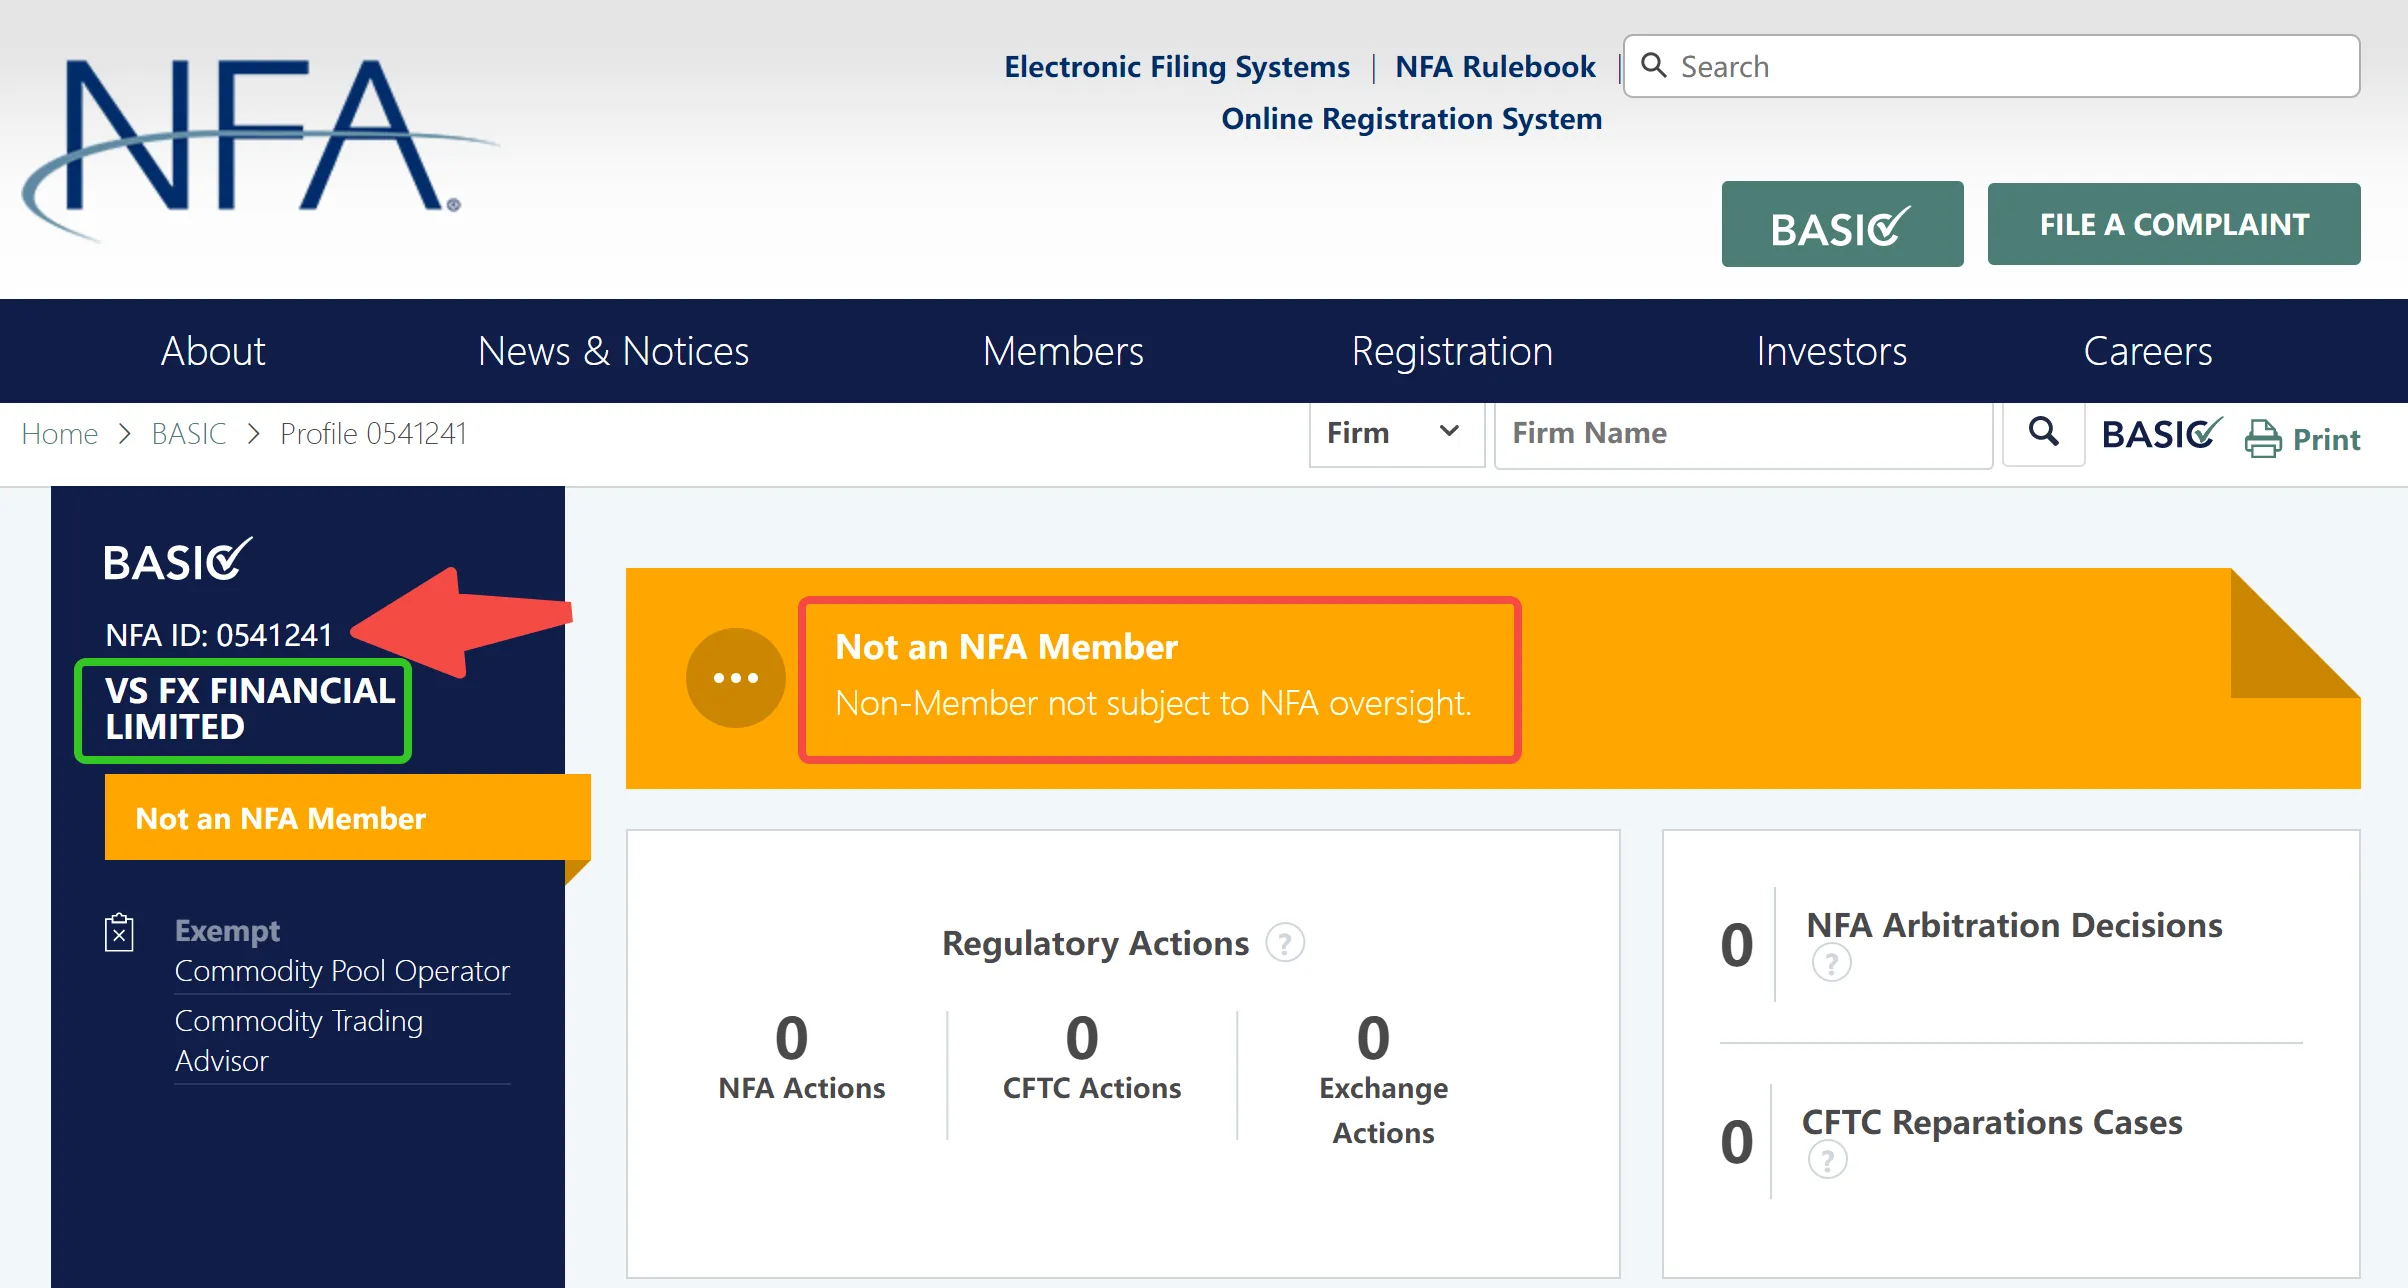Open Online Registration System link

(1412, 118)
